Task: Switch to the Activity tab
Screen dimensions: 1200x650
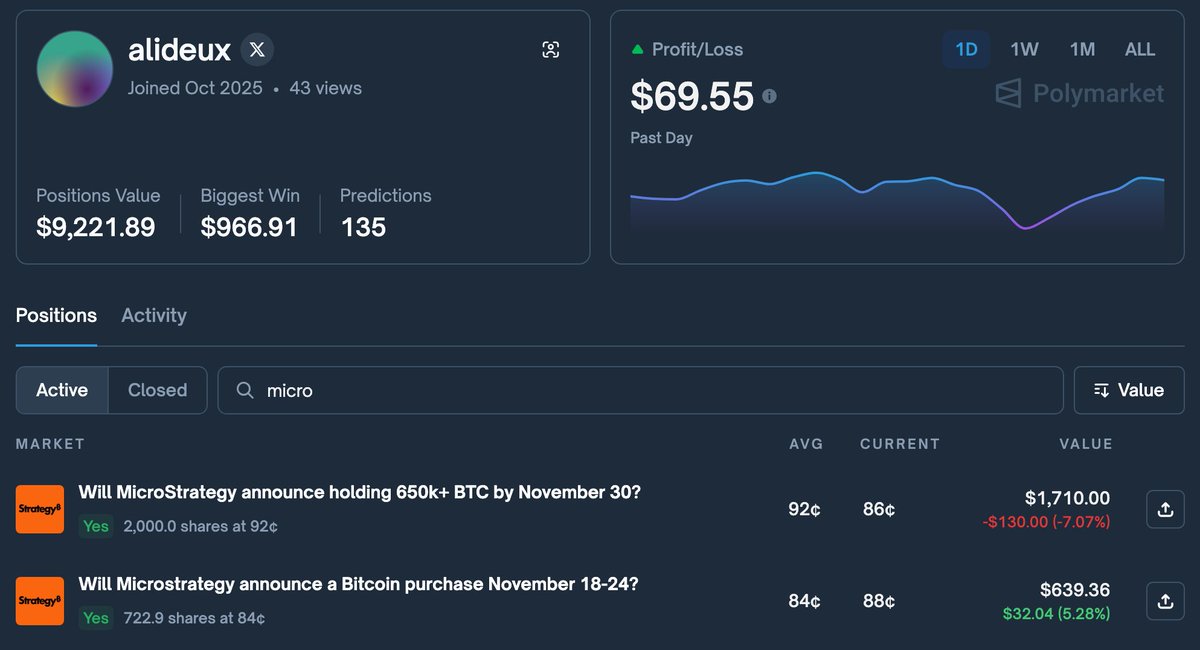Action: pyautogui.click(x=154, y=316)
